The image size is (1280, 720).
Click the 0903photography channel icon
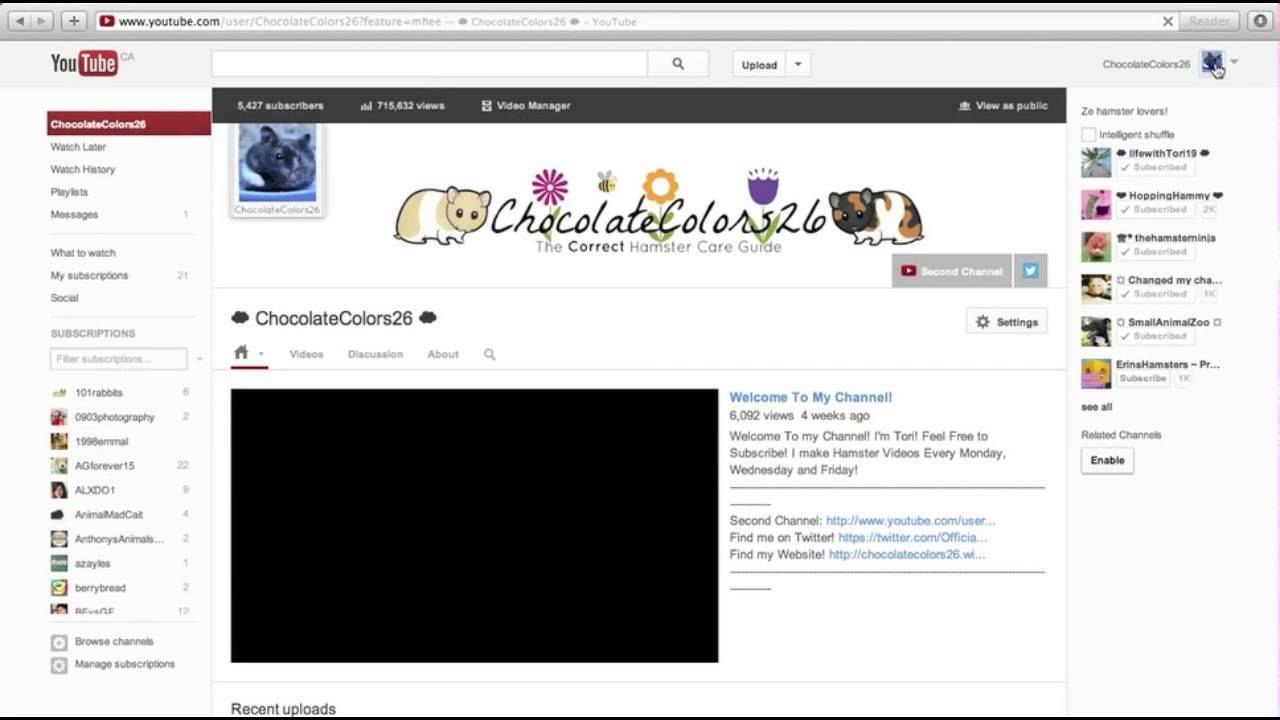click(59, 417)
